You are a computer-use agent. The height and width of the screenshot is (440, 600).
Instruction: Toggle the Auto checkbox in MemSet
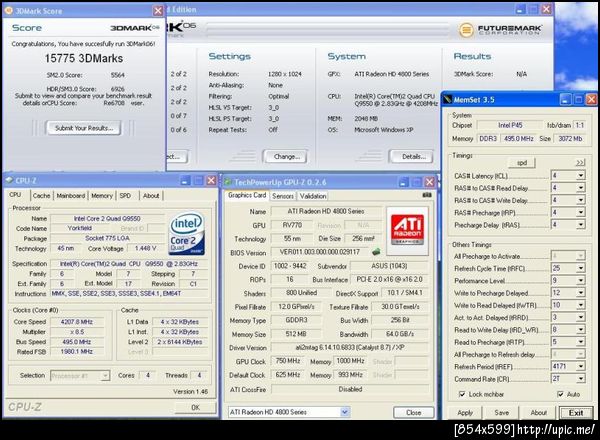coord(560,394)
